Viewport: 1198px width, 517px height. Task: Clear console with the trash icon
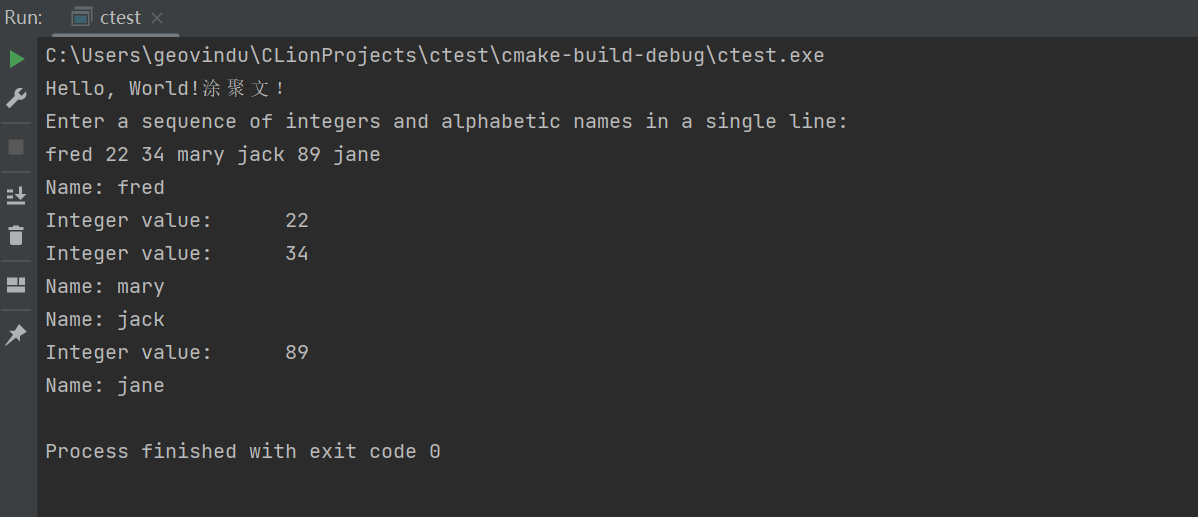tap(16, 236)
